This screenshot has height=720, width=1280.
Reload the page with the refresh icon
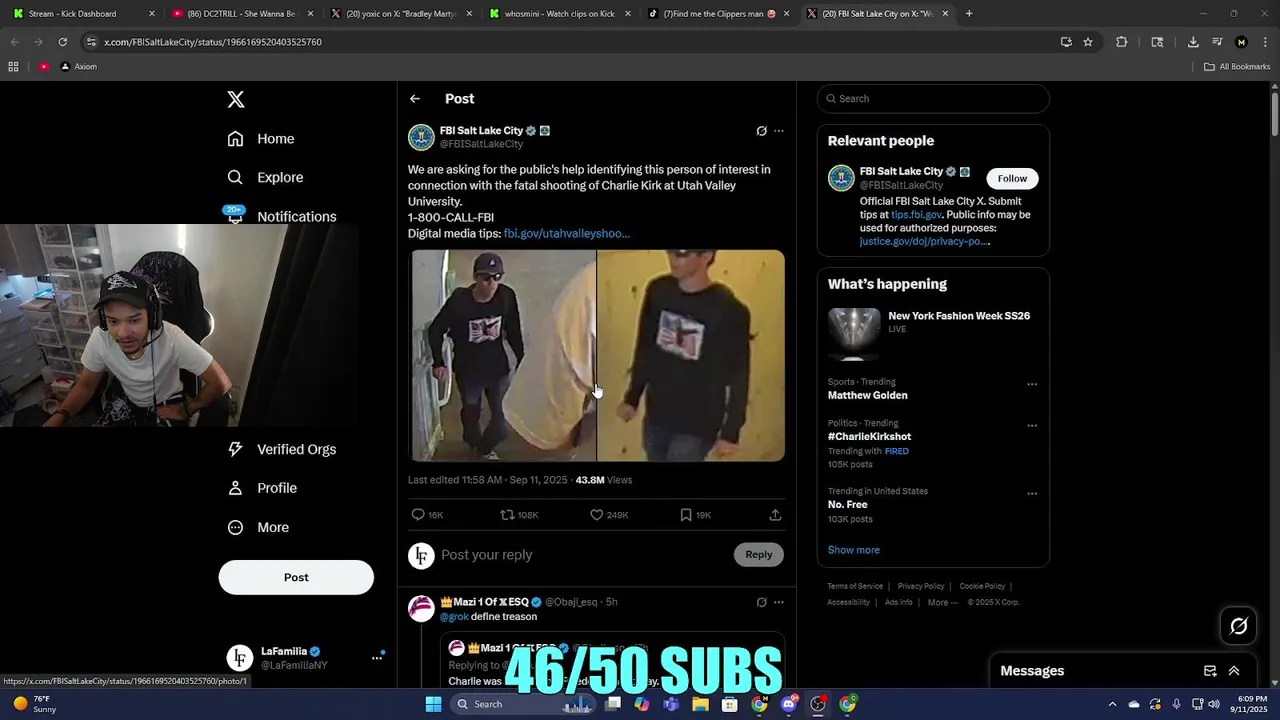(62, 42)
